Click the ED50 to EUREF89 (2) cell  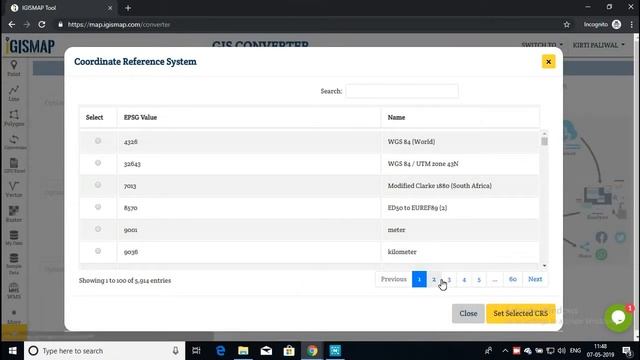[x=460, y=208]
